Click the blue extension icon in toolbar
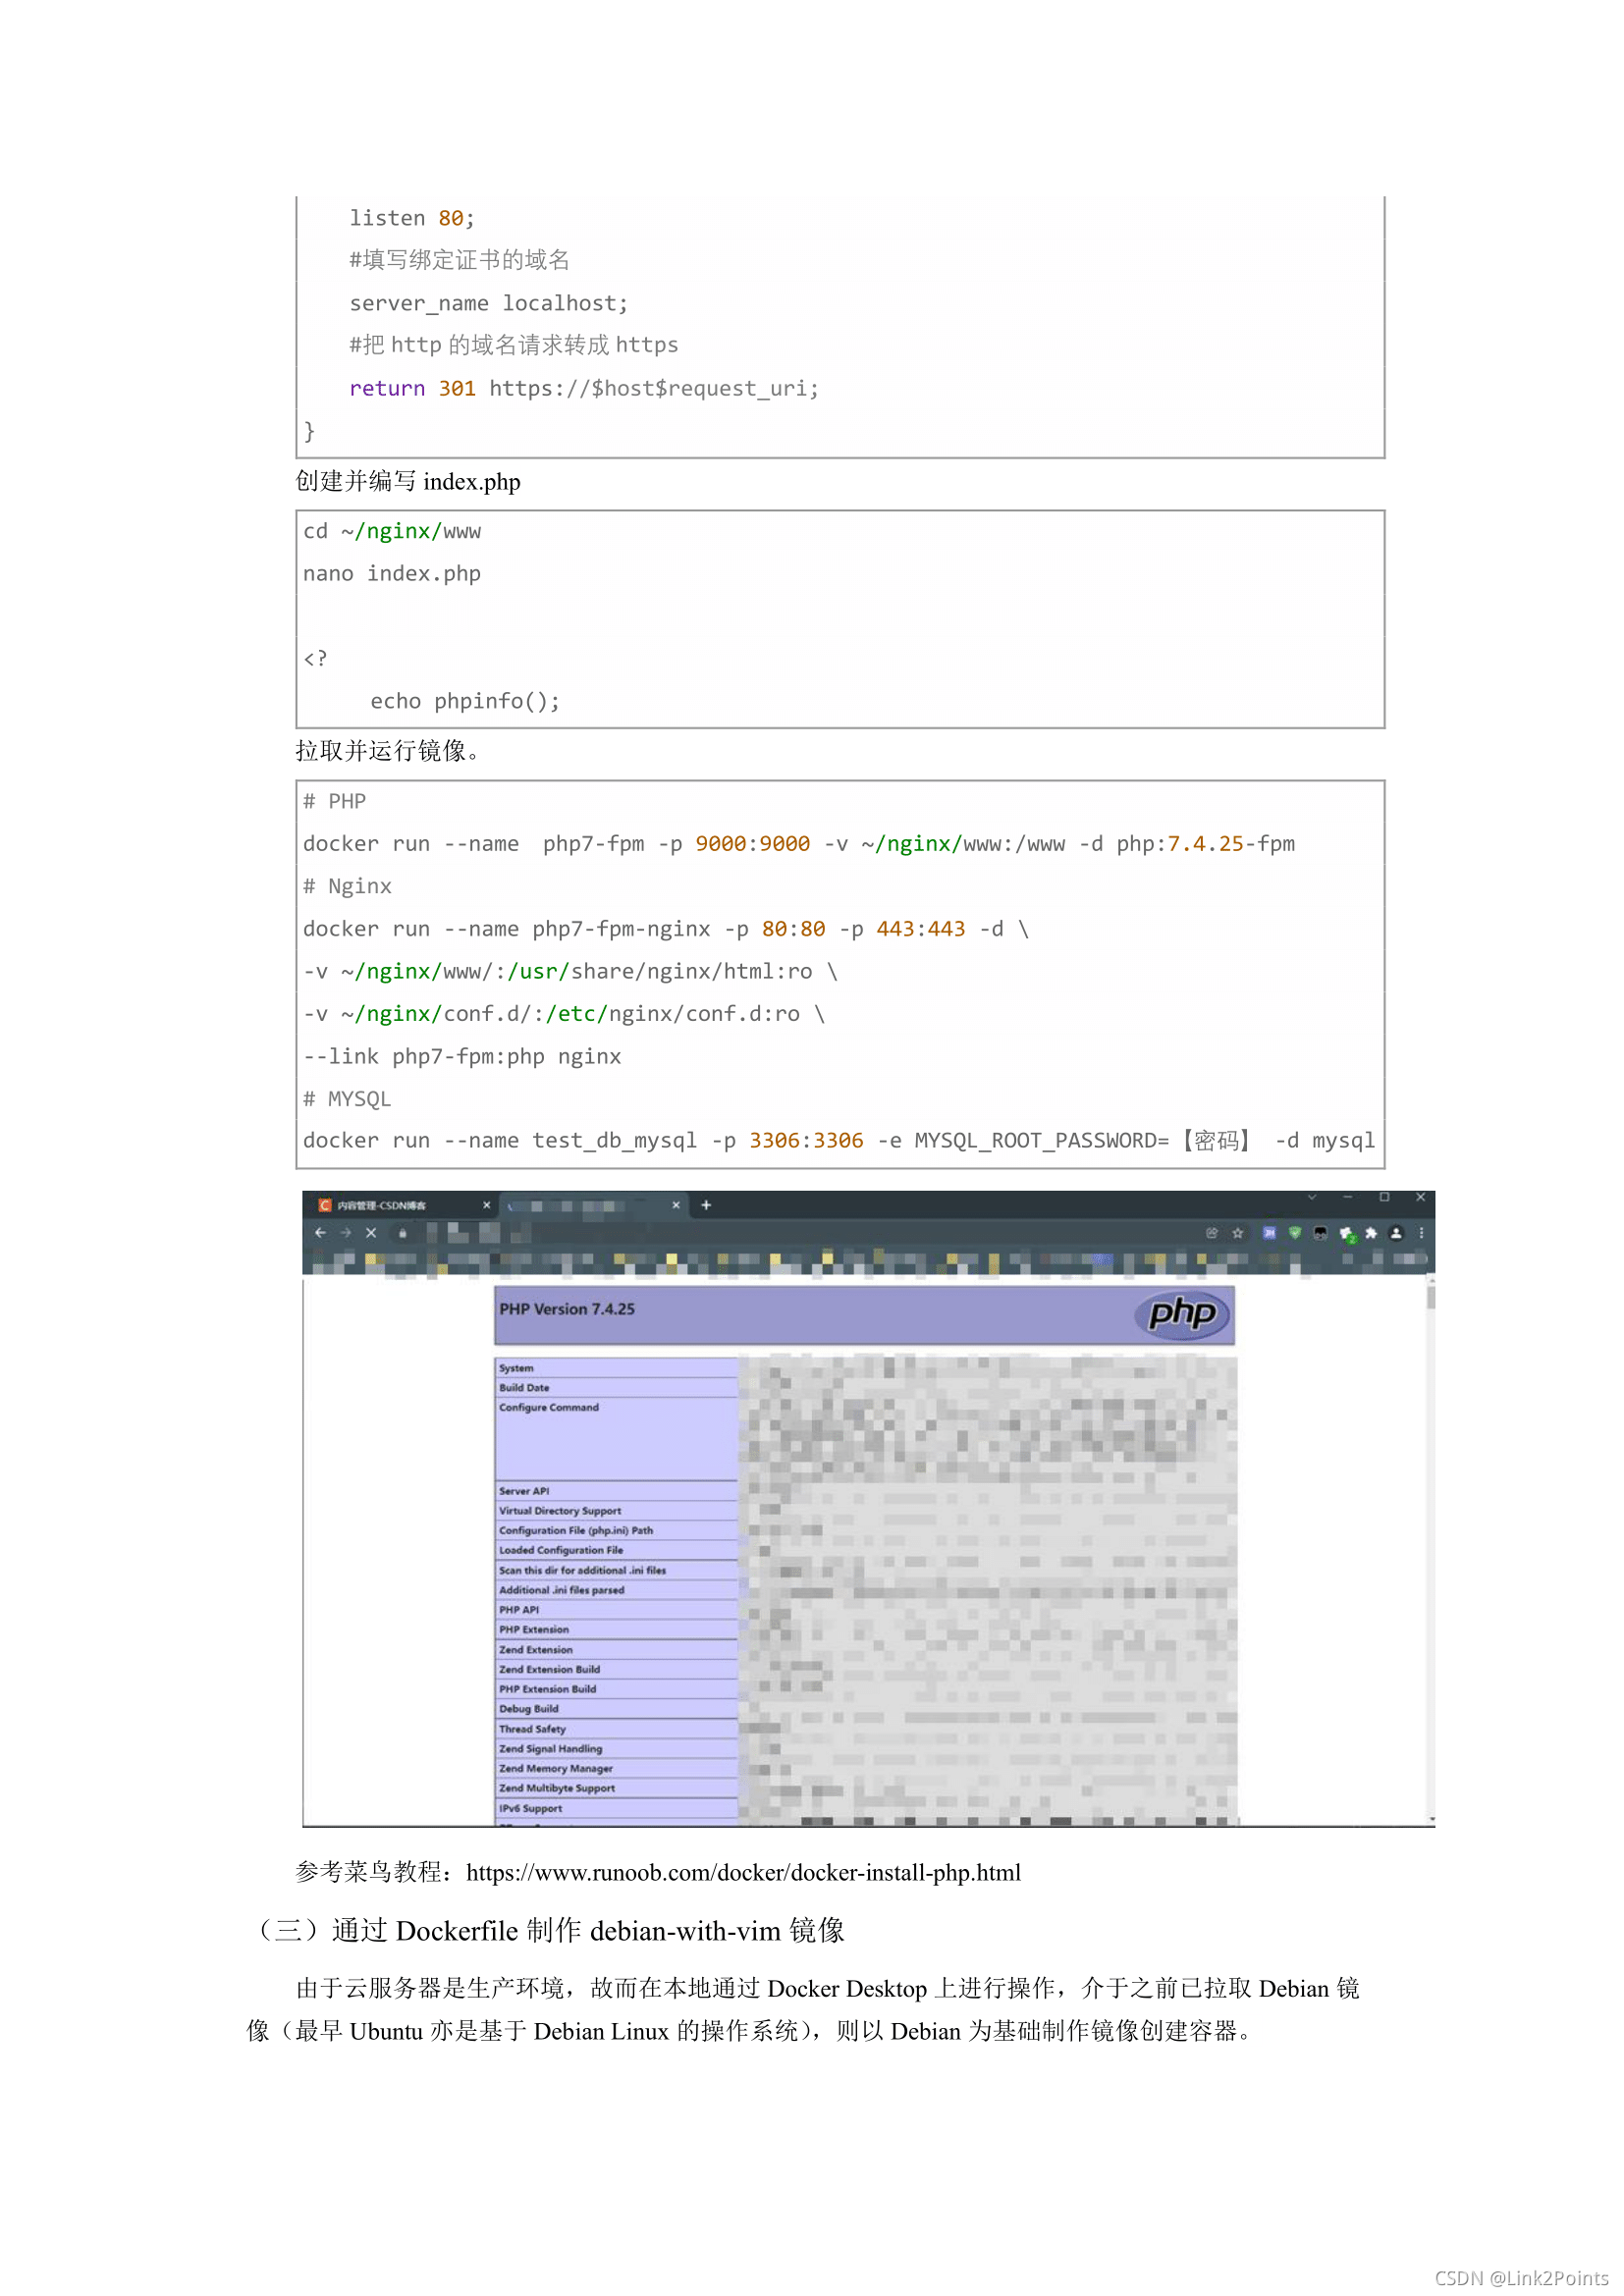Screen dimensions: 1624x2296 pos(1269,1233)
